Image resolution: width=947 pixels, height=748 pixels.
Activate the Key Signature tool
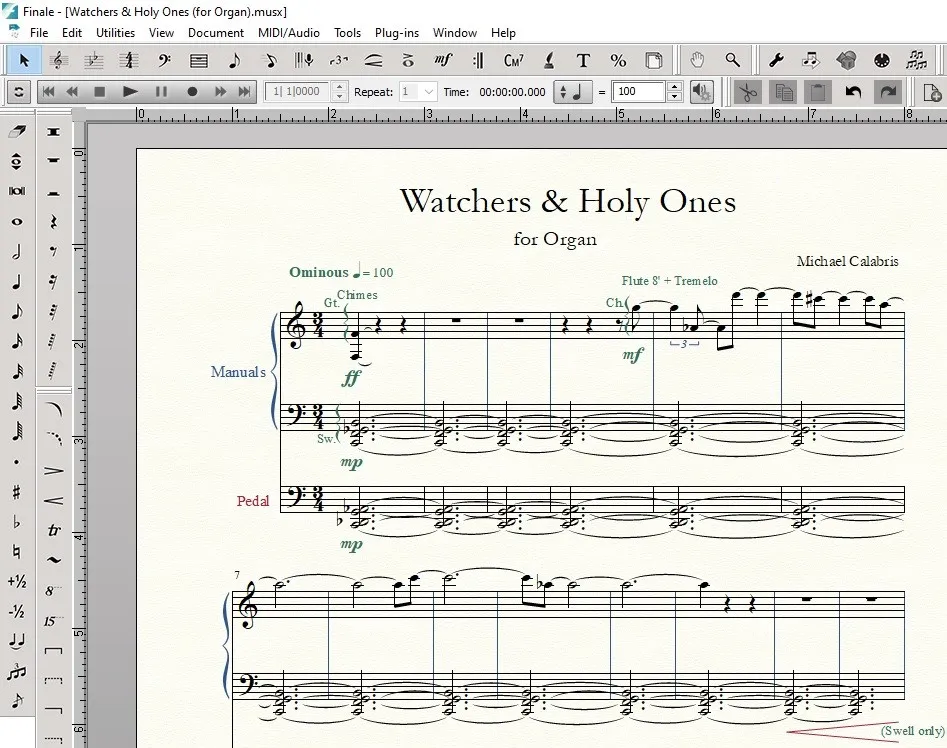pos(94,60)
